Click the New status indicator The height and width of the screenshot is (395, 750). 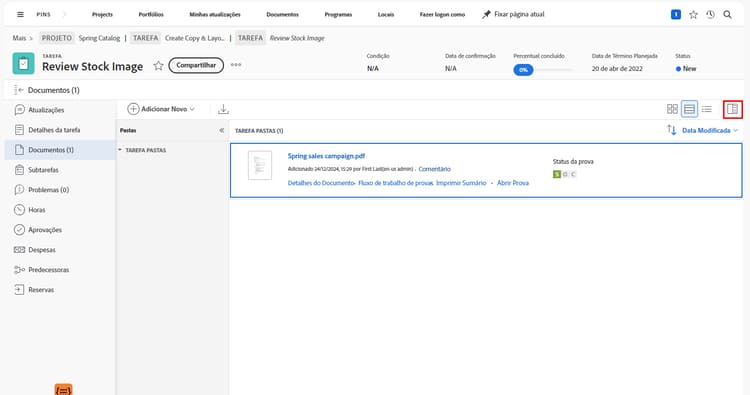pyautogui.click(x=686, y=69)
